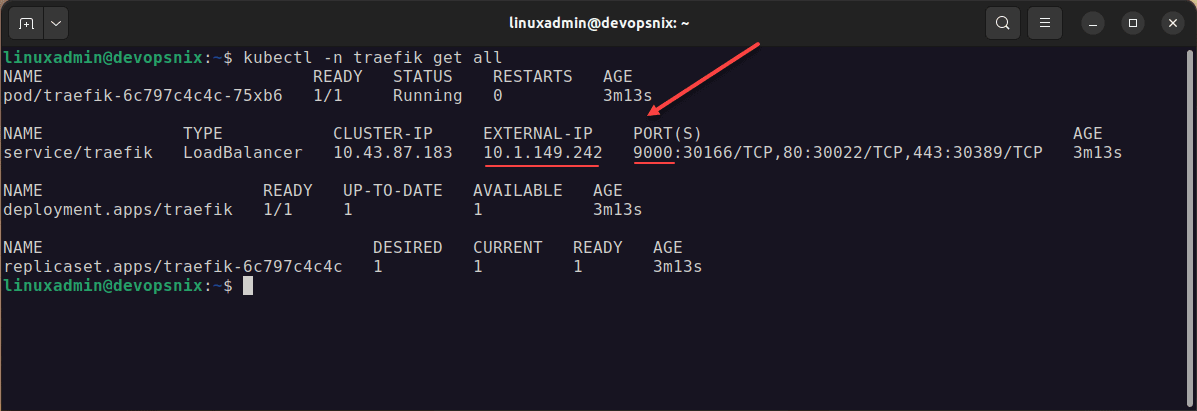Click the deployment.apps/traefik entry
This screenshot has width=1197, height=411.
coord(118,210)
